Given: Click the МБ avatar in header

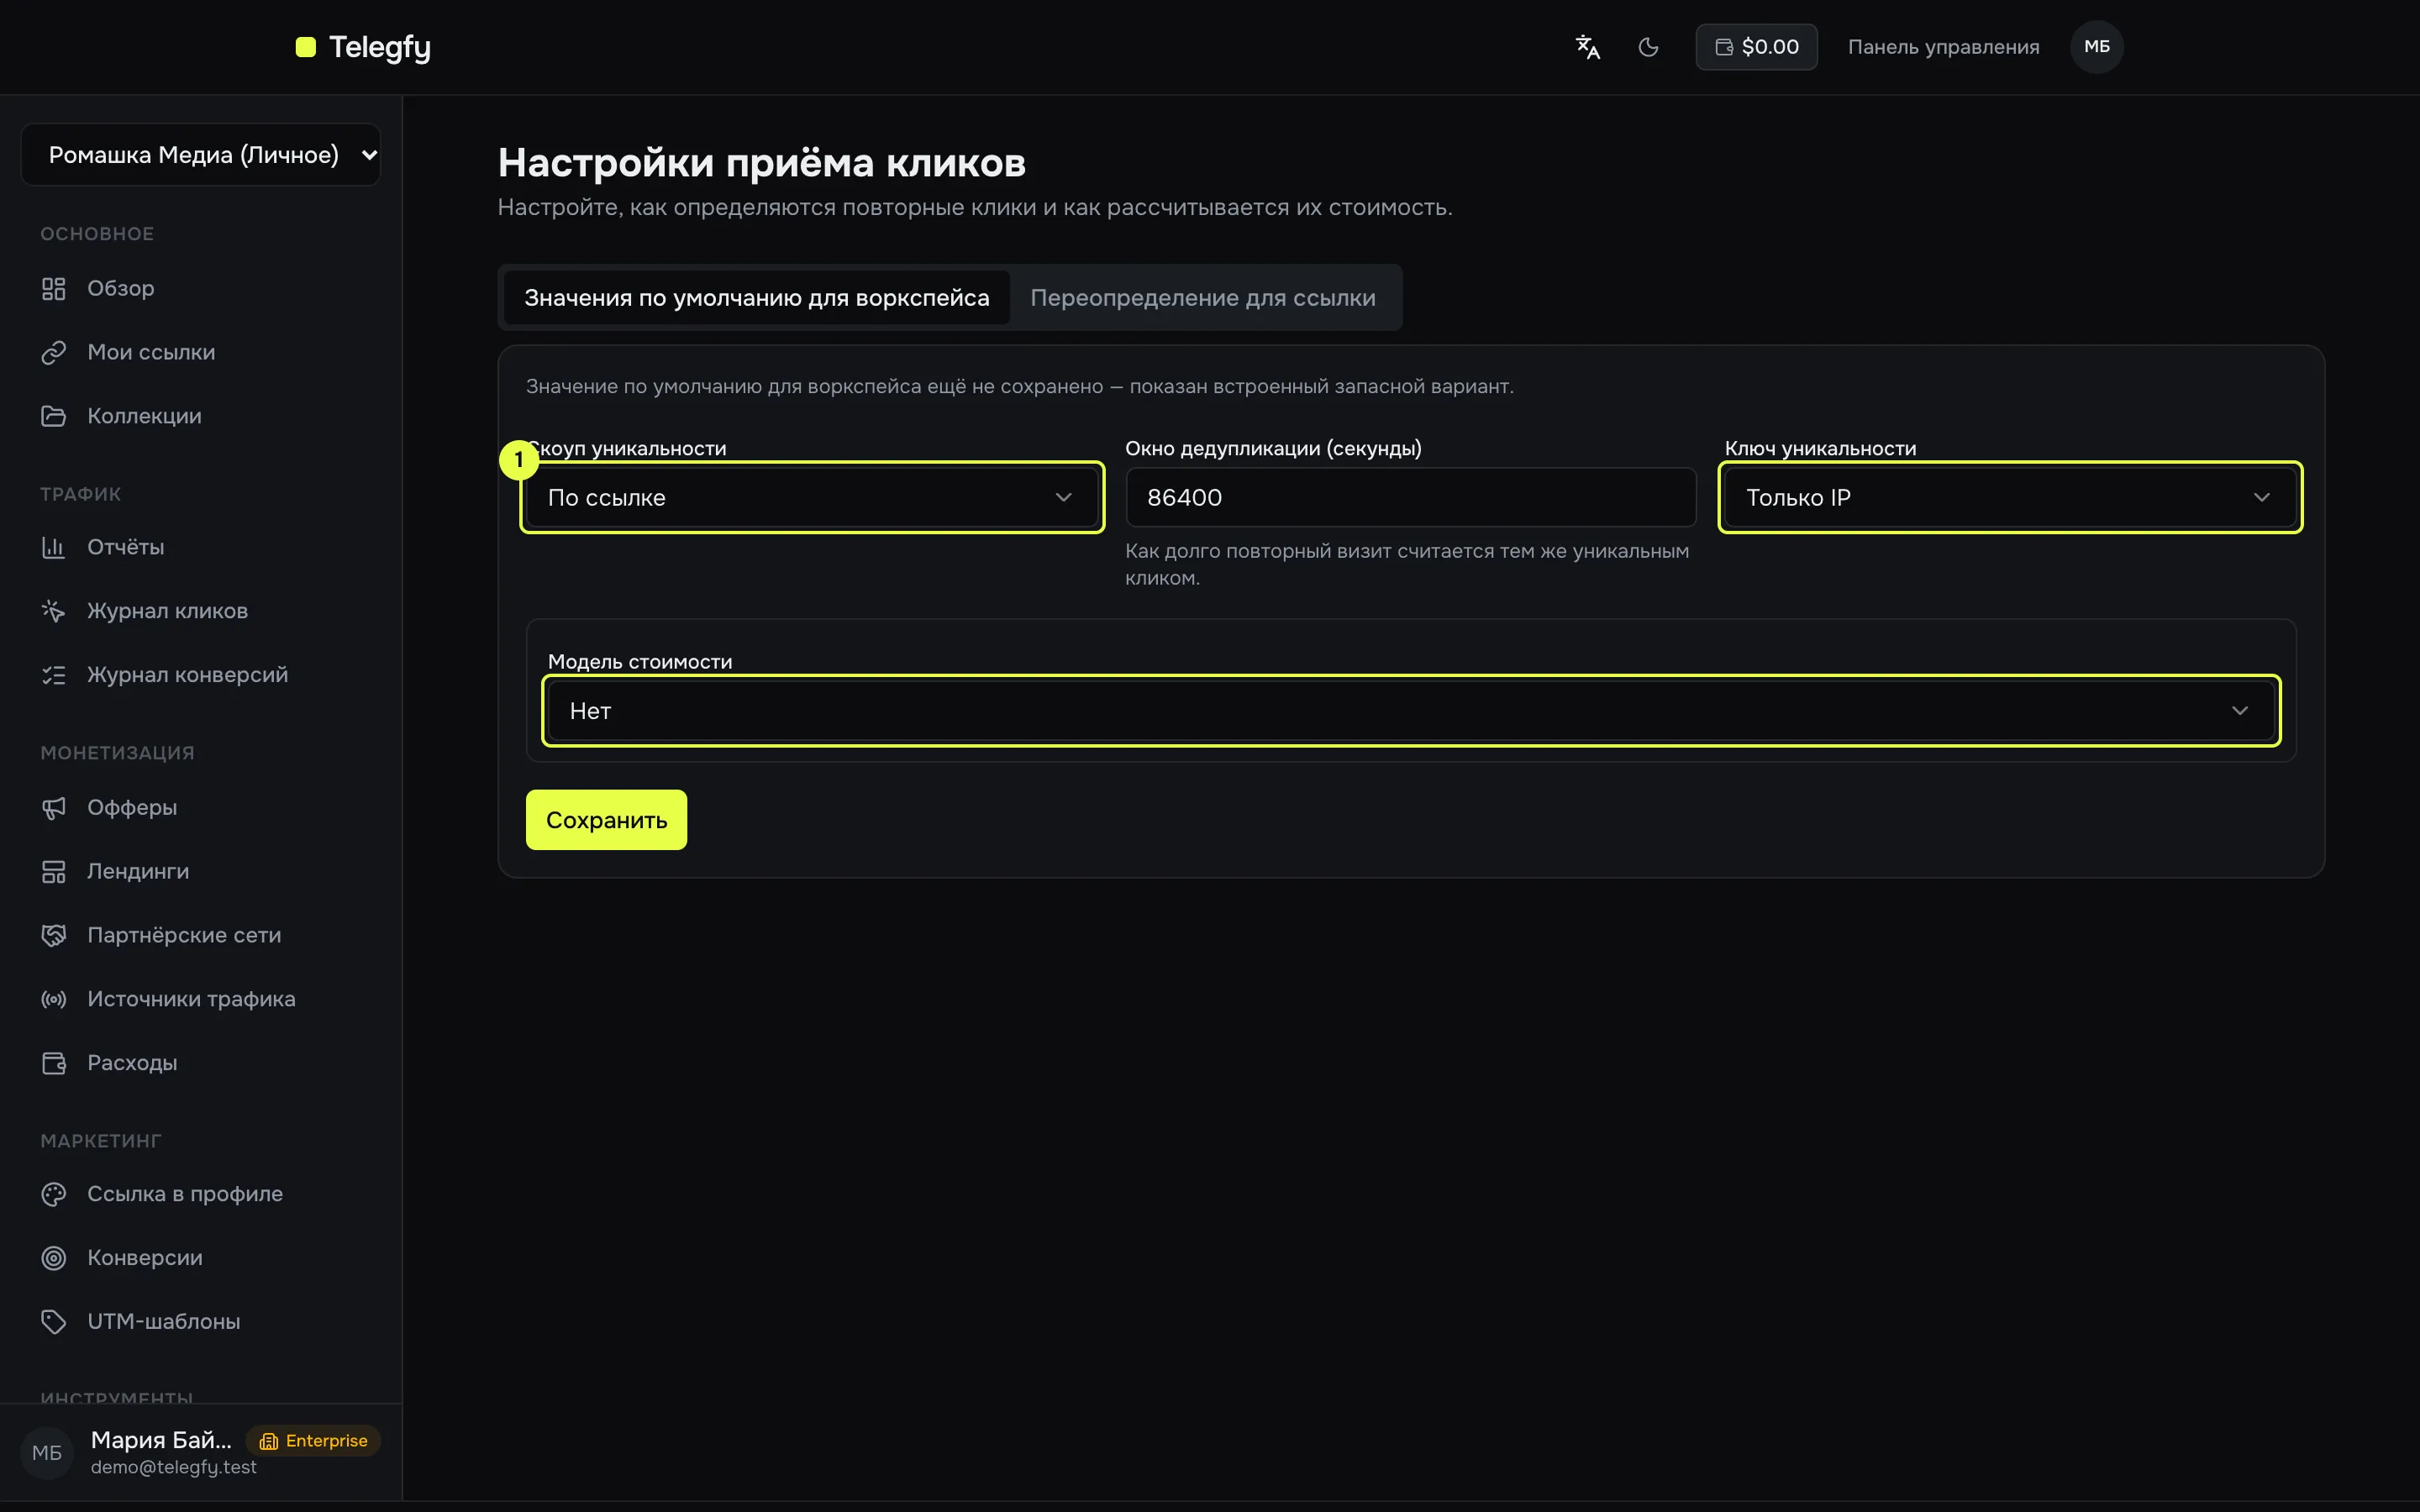Looking at the screenshot, I should tap(2096, 47).
